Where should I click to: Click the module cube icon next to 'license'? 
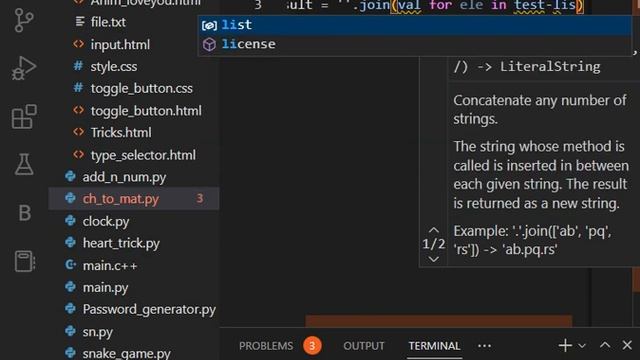click(x=209, y=44)
